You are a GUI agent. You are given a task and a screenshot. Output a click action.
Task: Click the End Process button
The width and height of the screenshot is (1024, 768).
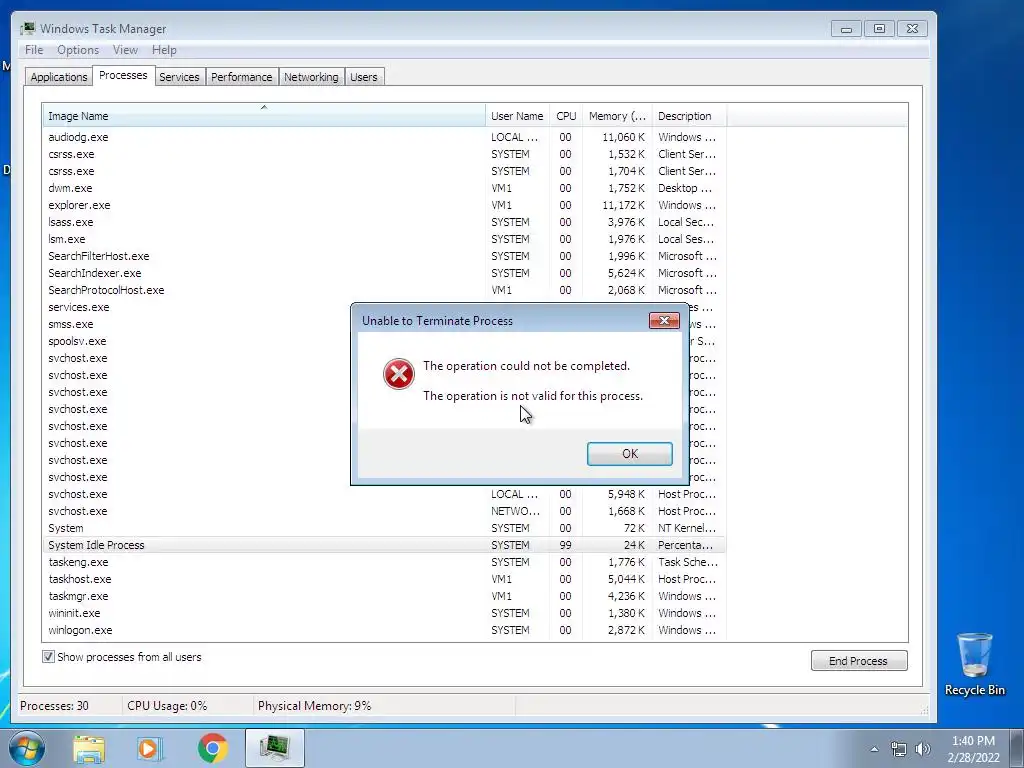pos(859,661)
